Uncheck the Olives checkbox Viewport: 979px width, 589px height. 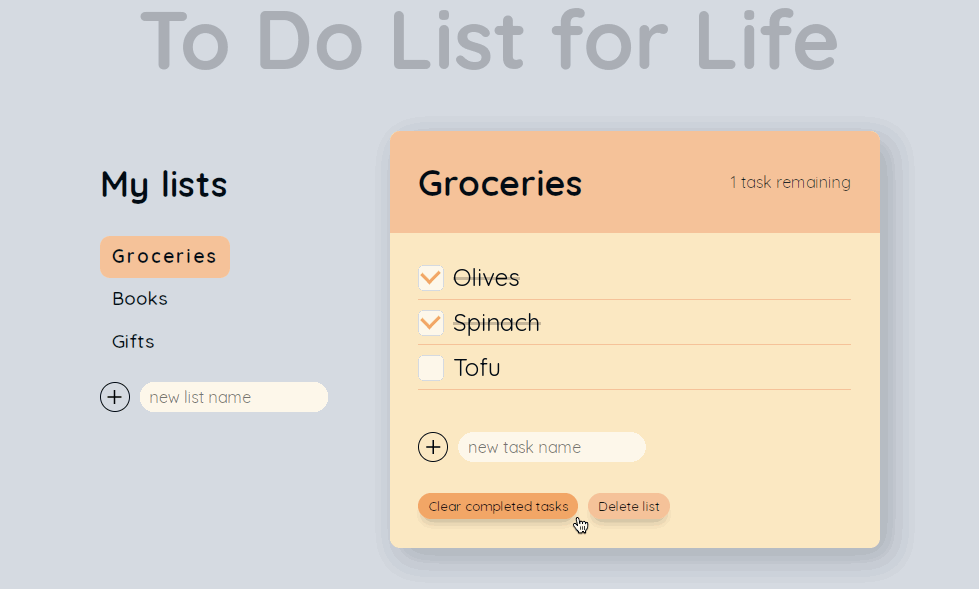pos(430,277)
